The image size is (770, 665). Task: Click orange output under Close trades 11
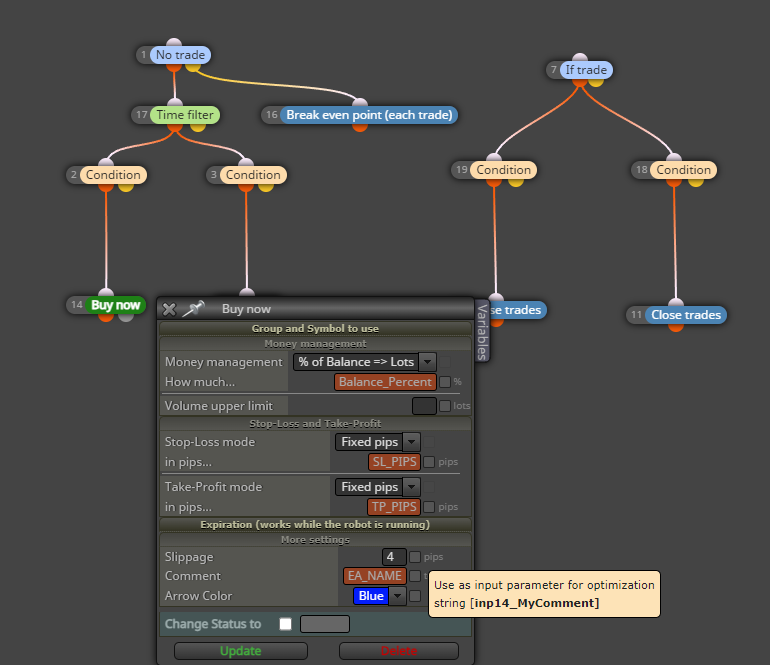676,327
